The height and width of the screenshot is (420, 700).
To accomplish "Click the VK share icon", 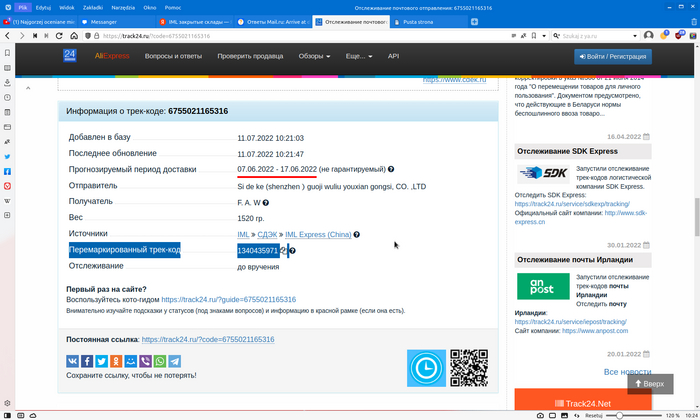I will click(x=73, y=361).
